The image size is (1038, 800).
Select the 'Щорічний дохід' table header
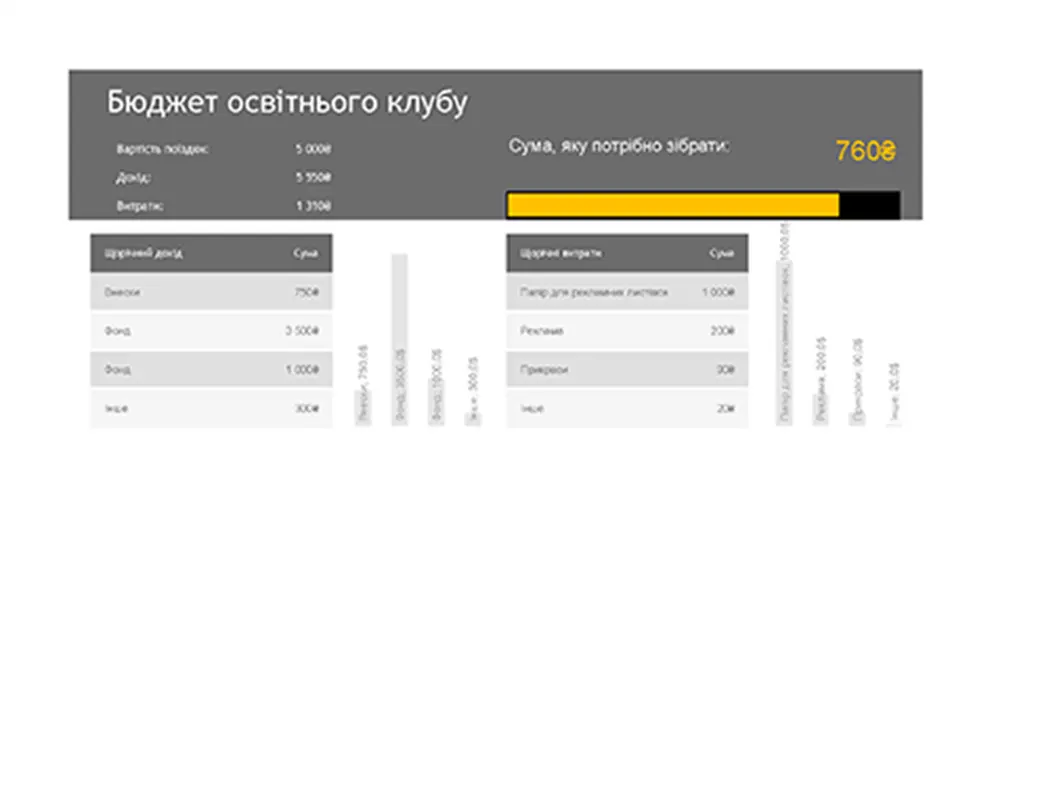[x=144, y=254]
